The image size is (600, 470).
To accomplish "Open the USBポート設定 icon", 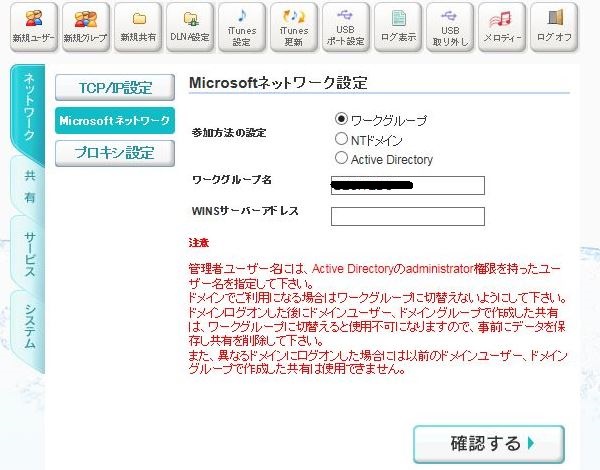I will (x=346, y=27).
